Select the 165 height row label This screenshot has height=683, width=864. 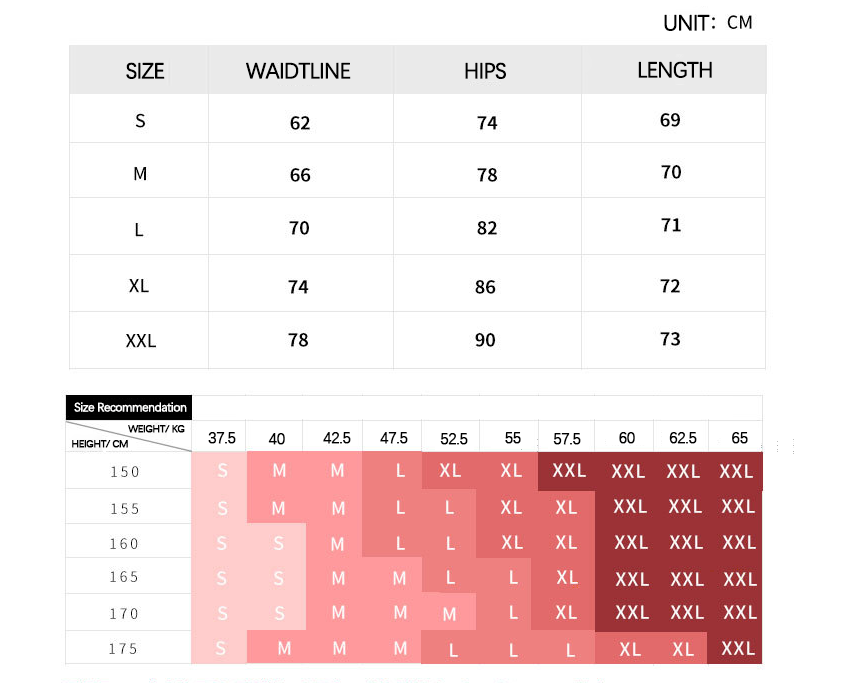tap(125, 577)
